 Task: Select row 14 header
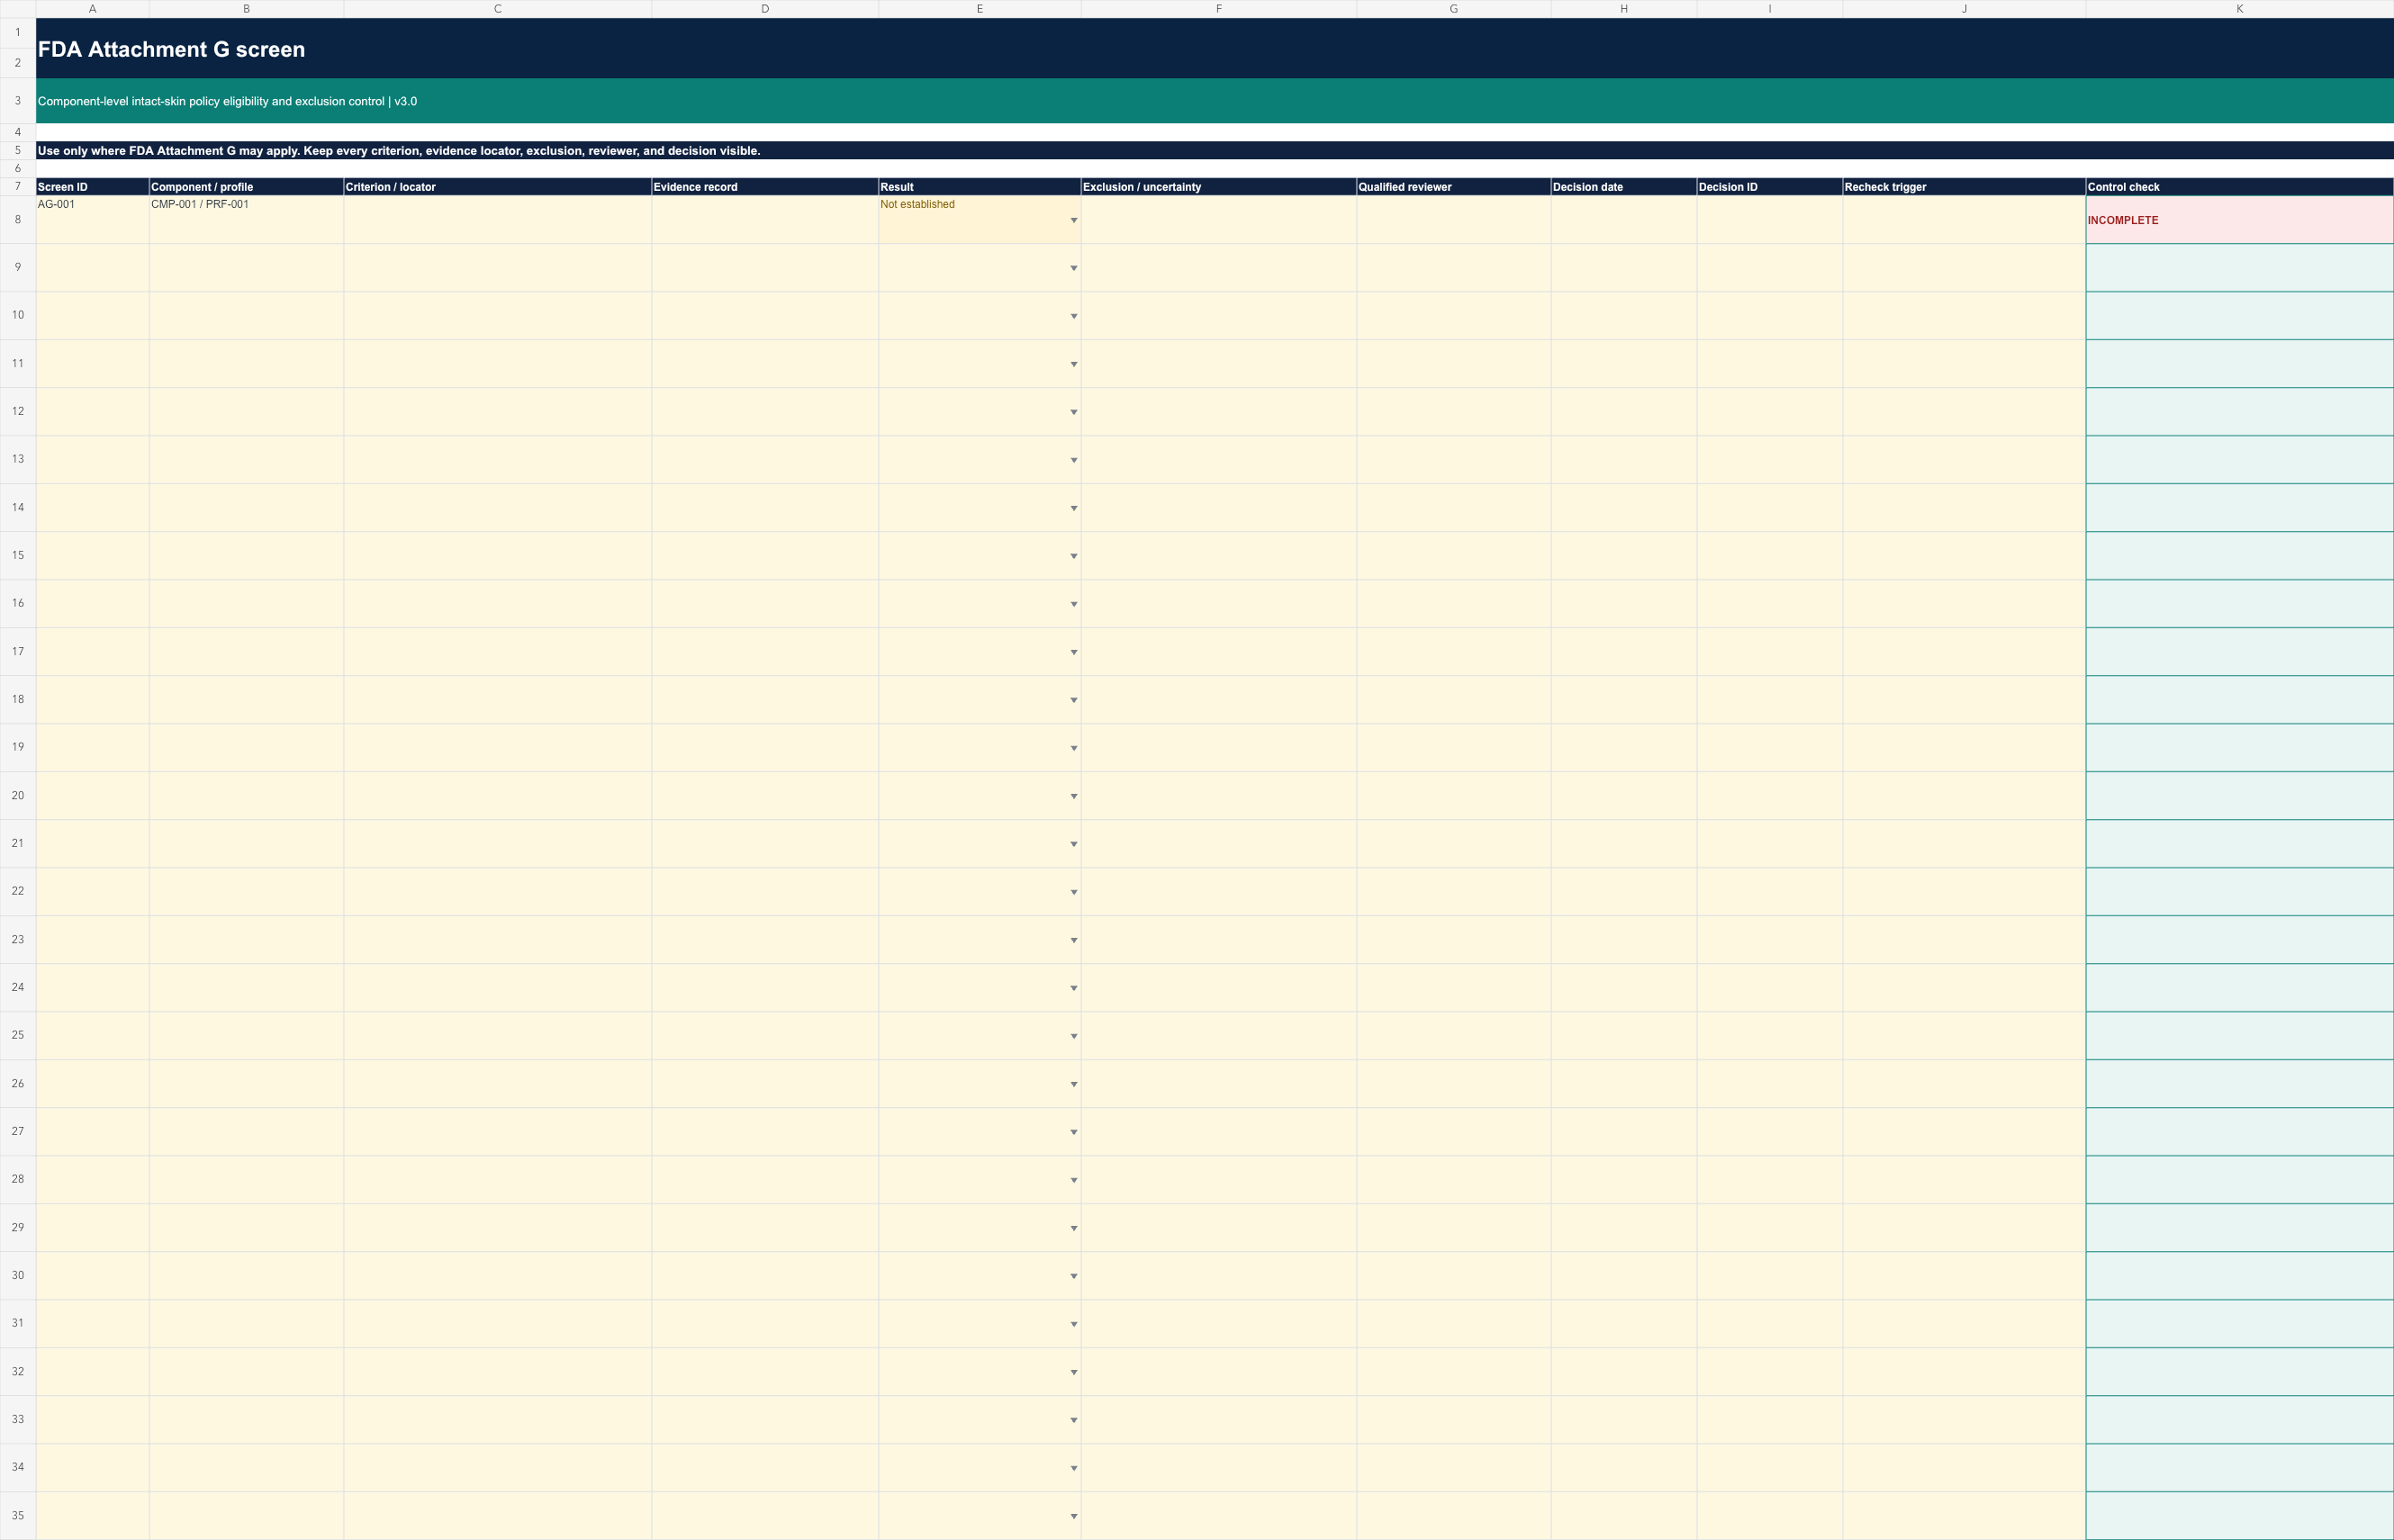click(x=18, y=508)
